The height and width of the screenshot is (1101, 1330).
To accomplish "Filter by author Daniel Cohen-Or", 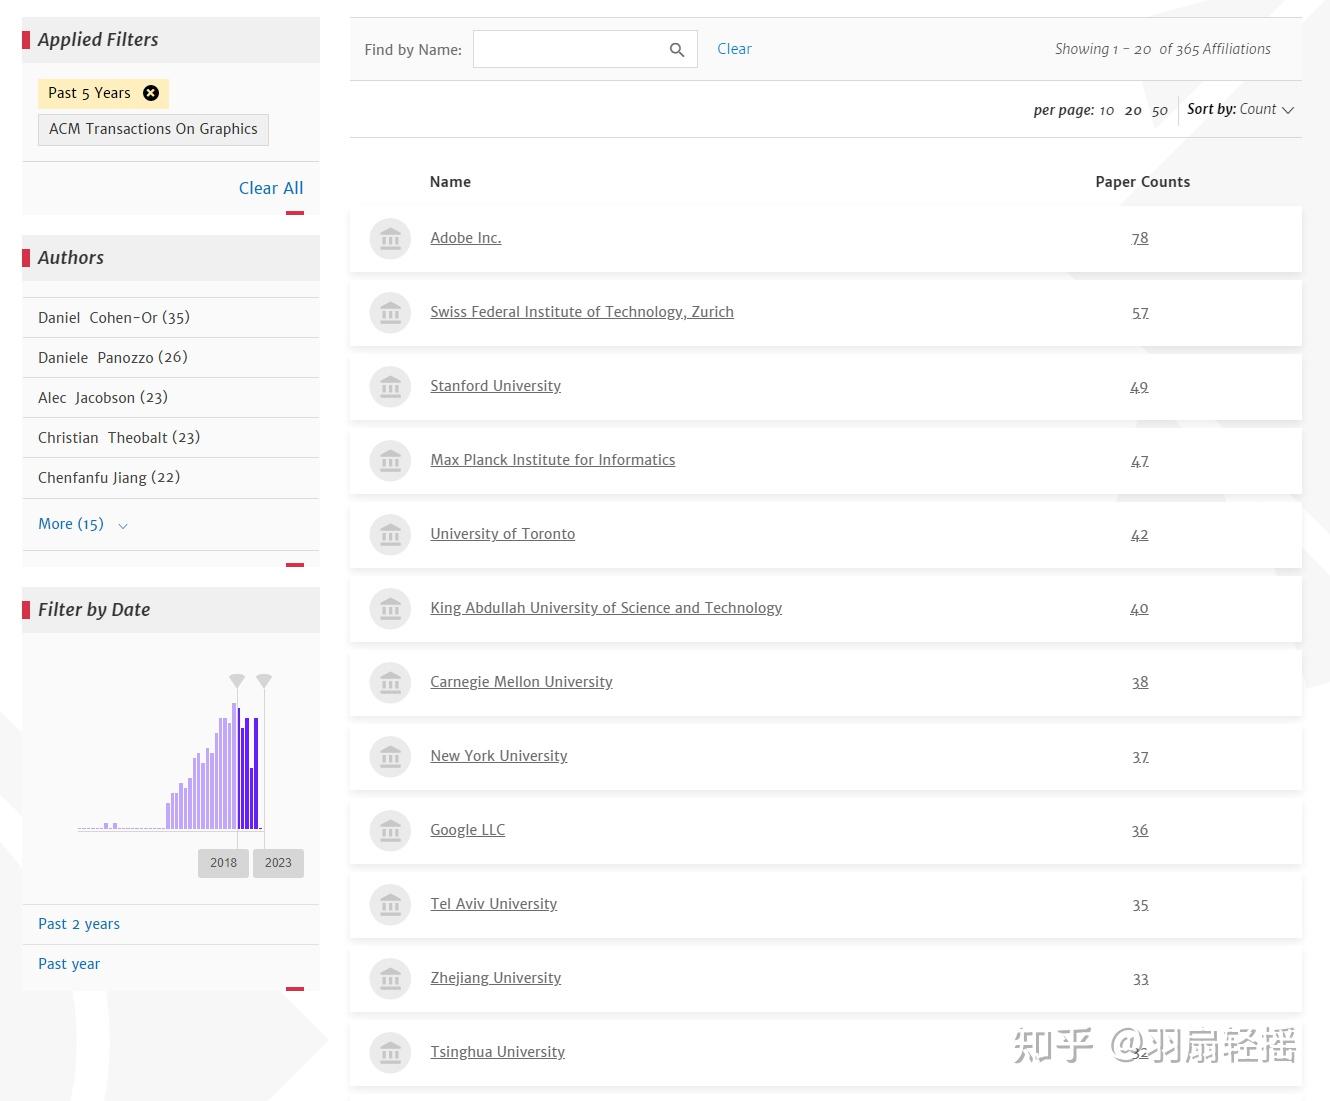I will click(114, 317).
